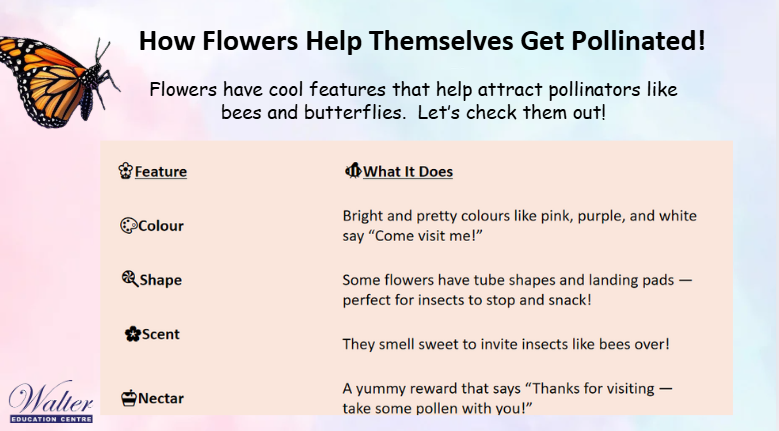Click the Scent feature label

click(x=160, y=334)
